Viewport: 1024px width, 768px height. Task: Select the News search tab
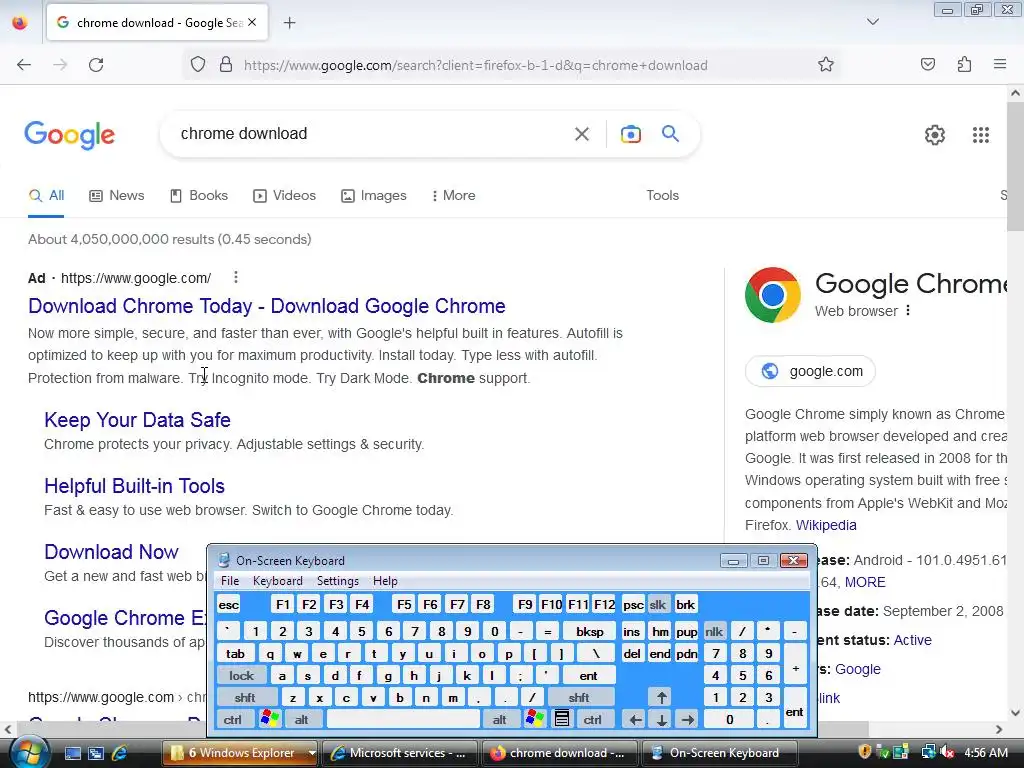pos(117,195)
